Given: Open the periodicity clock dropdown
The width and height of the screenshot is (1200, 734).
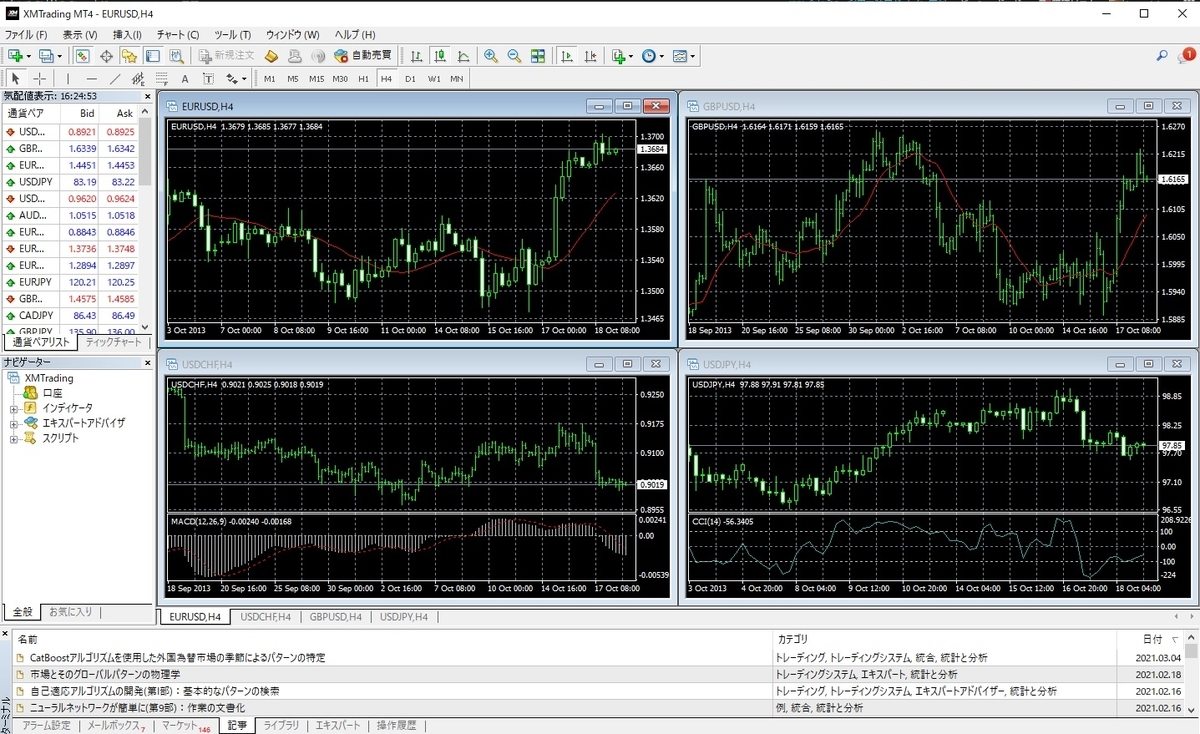Looking at the screenshot, I should [653, 56].
